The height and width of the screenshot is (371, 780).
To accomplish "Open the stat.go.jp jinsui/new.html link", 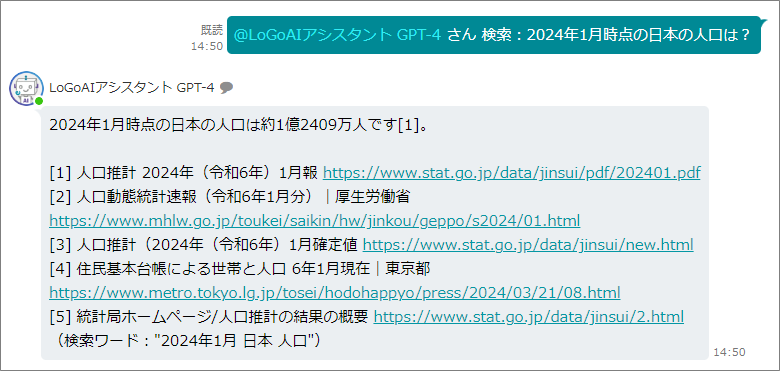I will [528, 245].
